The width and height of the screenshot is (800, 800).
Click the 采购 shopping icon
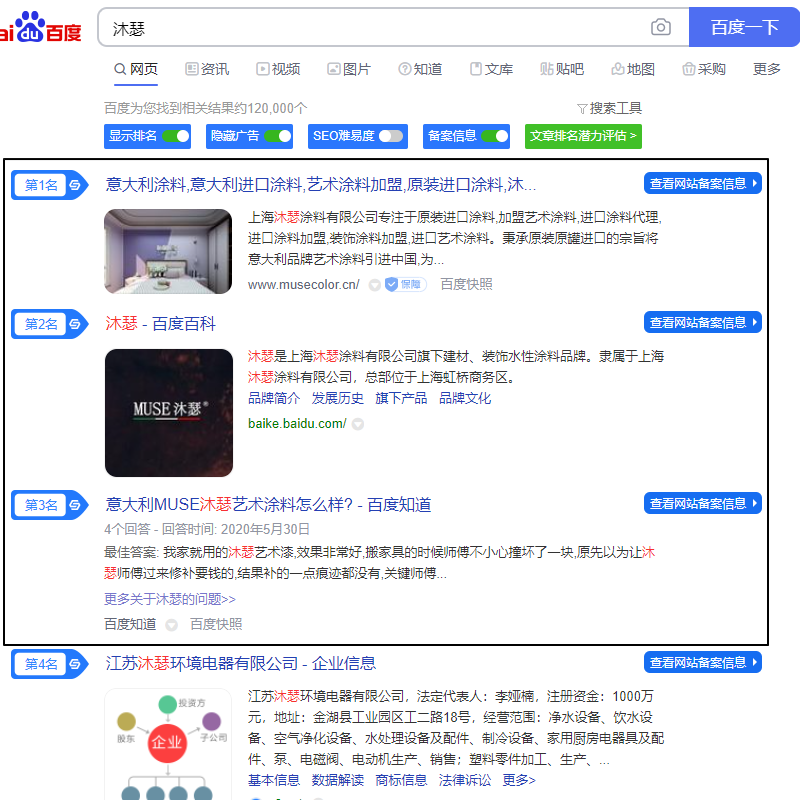click(689, 69)
